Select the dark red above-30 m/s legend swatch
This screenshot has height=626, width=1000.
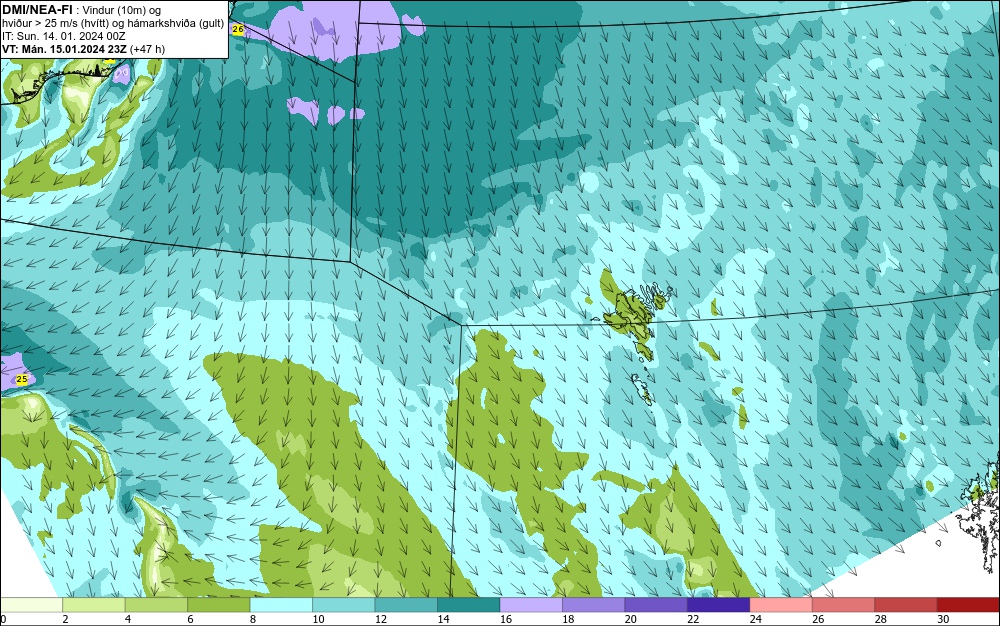pos(969,605)
